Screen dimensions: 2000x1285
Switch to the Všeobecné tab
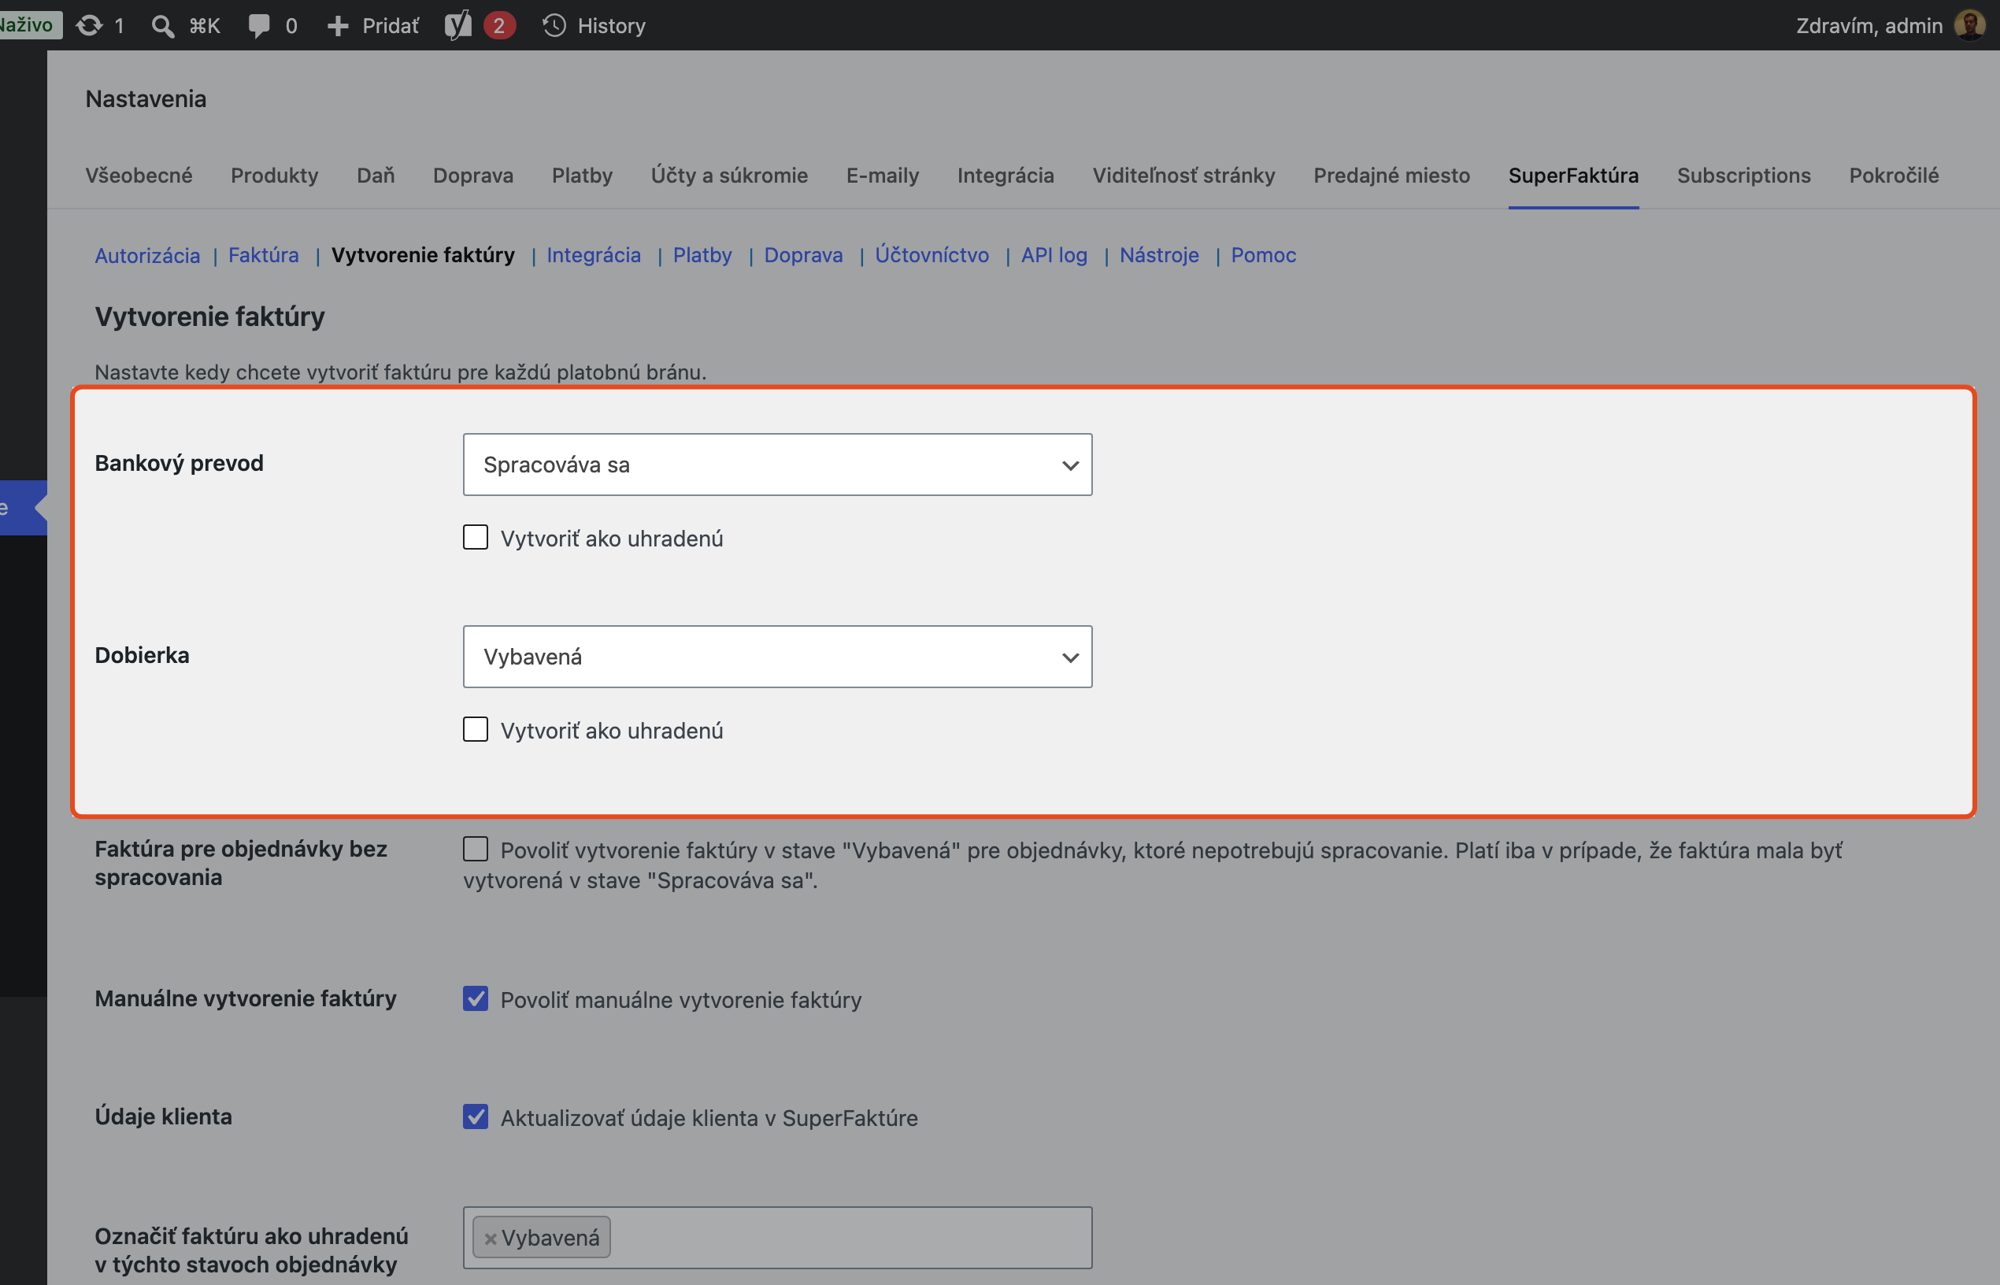(x=138, y=175)
